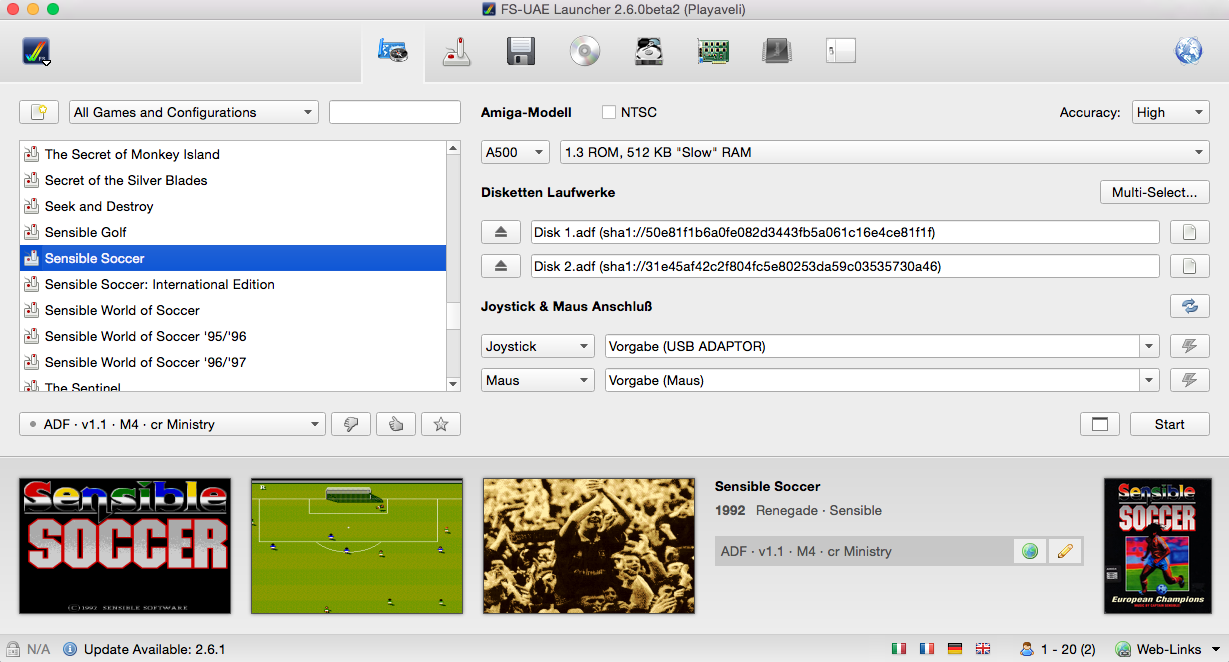This screenshot has width=1229, height=662.
Task: Open the joystick input settings tab
Action: 457,51
